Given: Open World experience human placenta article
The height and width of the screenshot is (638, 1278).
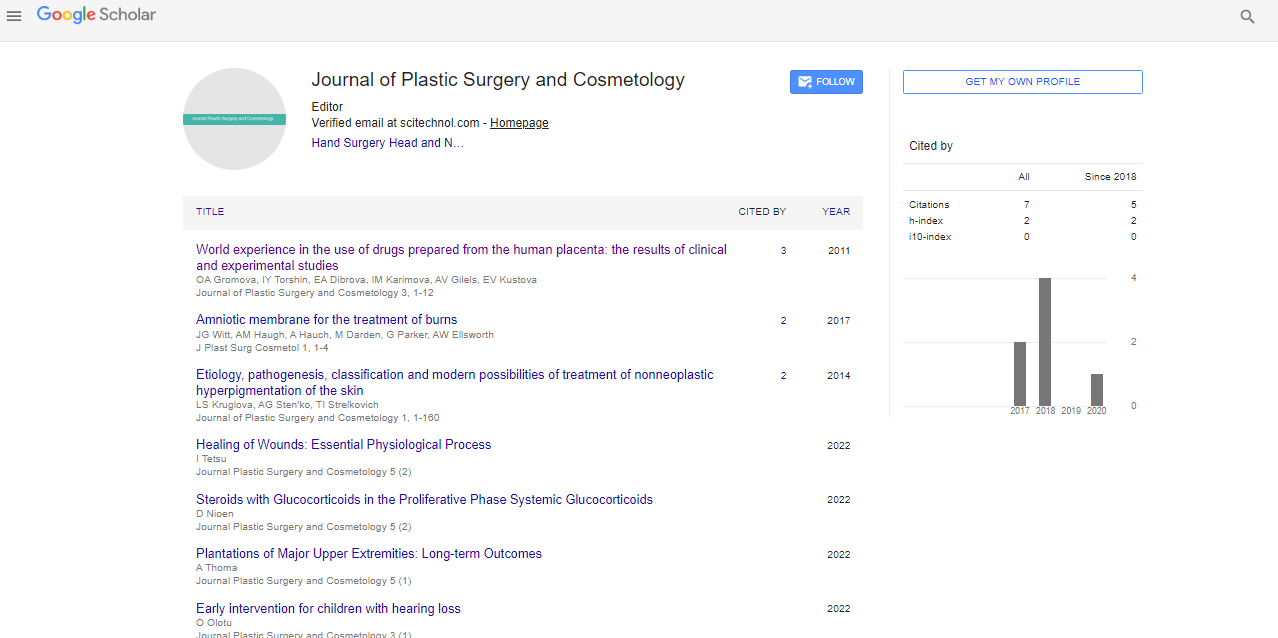Looking at the screenshot, I should pyautogui.click(x=461, y=257).
